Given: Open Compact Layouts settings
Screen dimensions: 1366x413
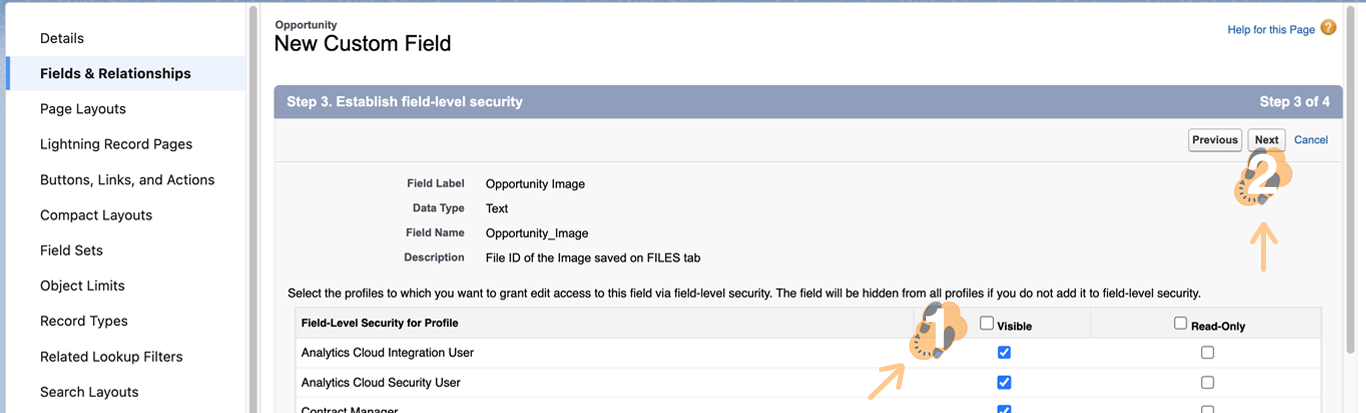Looking at the screenshot, I should tap(96, 215).
